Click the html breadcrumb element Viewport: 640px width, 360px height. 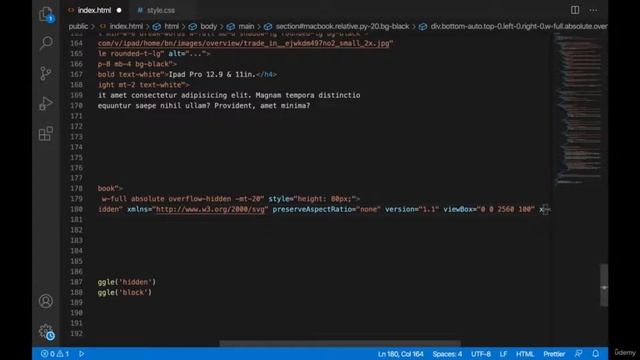(171, 26)
